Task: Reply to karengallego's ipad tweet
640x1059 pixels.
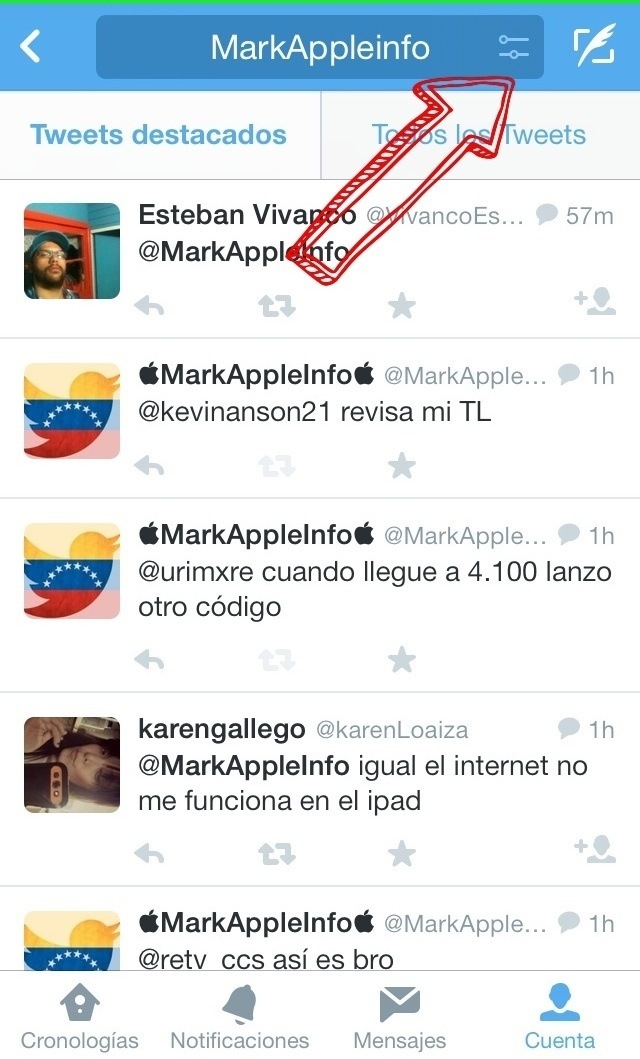Action: coord(149,854)
